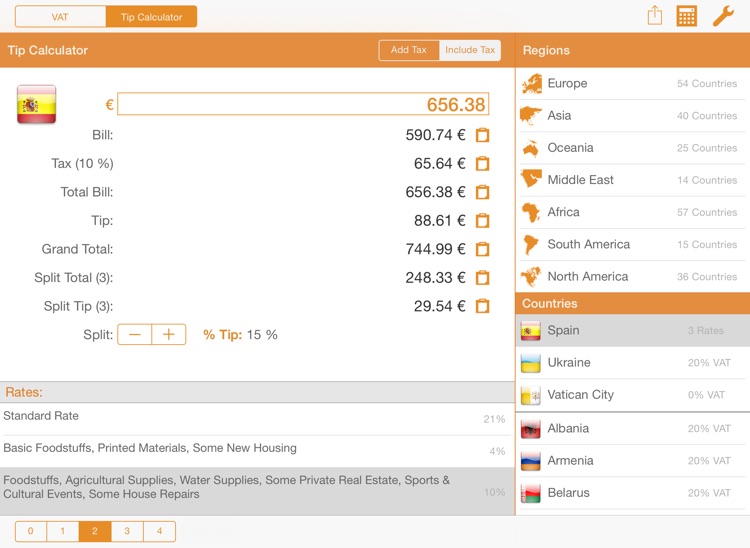
Task: Copy the Total Bill amount to clipboard
Action: (482, 192)
